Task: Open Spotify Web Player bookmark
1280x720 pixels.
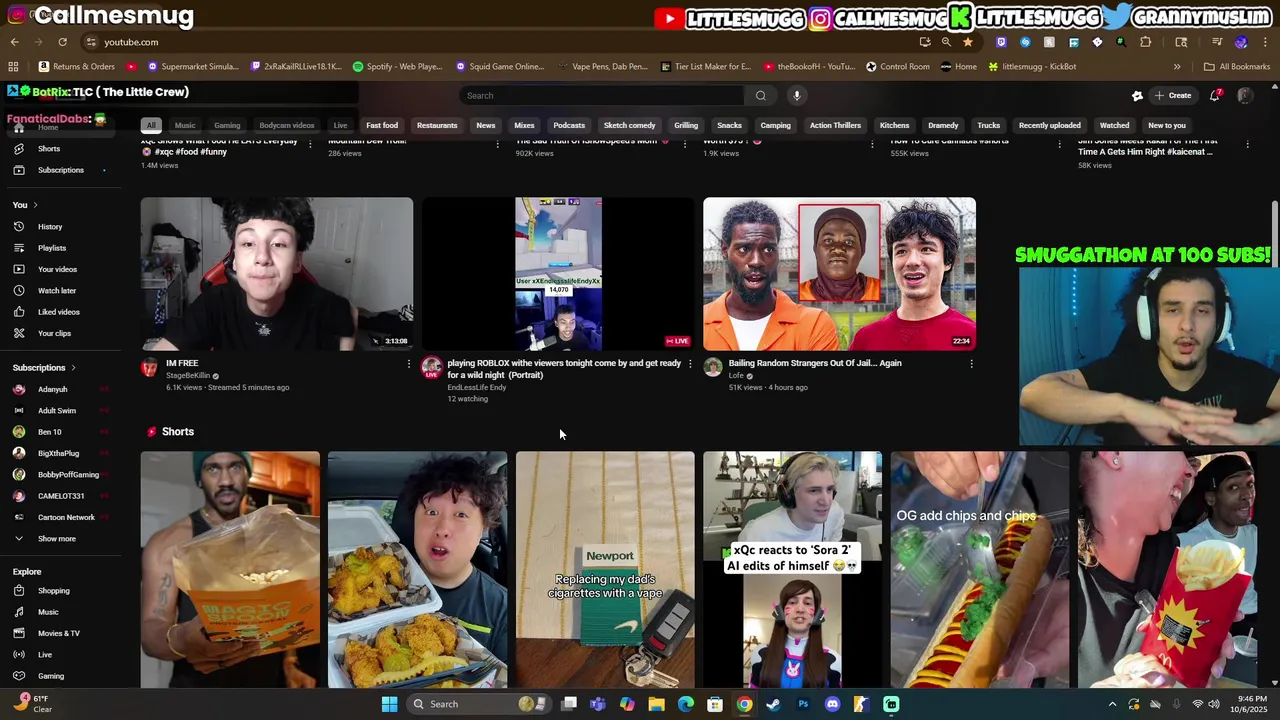Action: coord(397,67)
